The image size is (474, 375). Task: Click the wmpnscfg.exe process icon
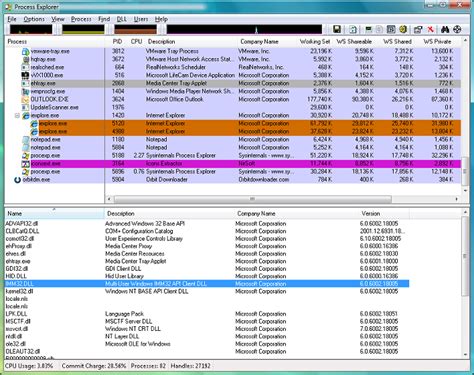coord(25,92)
